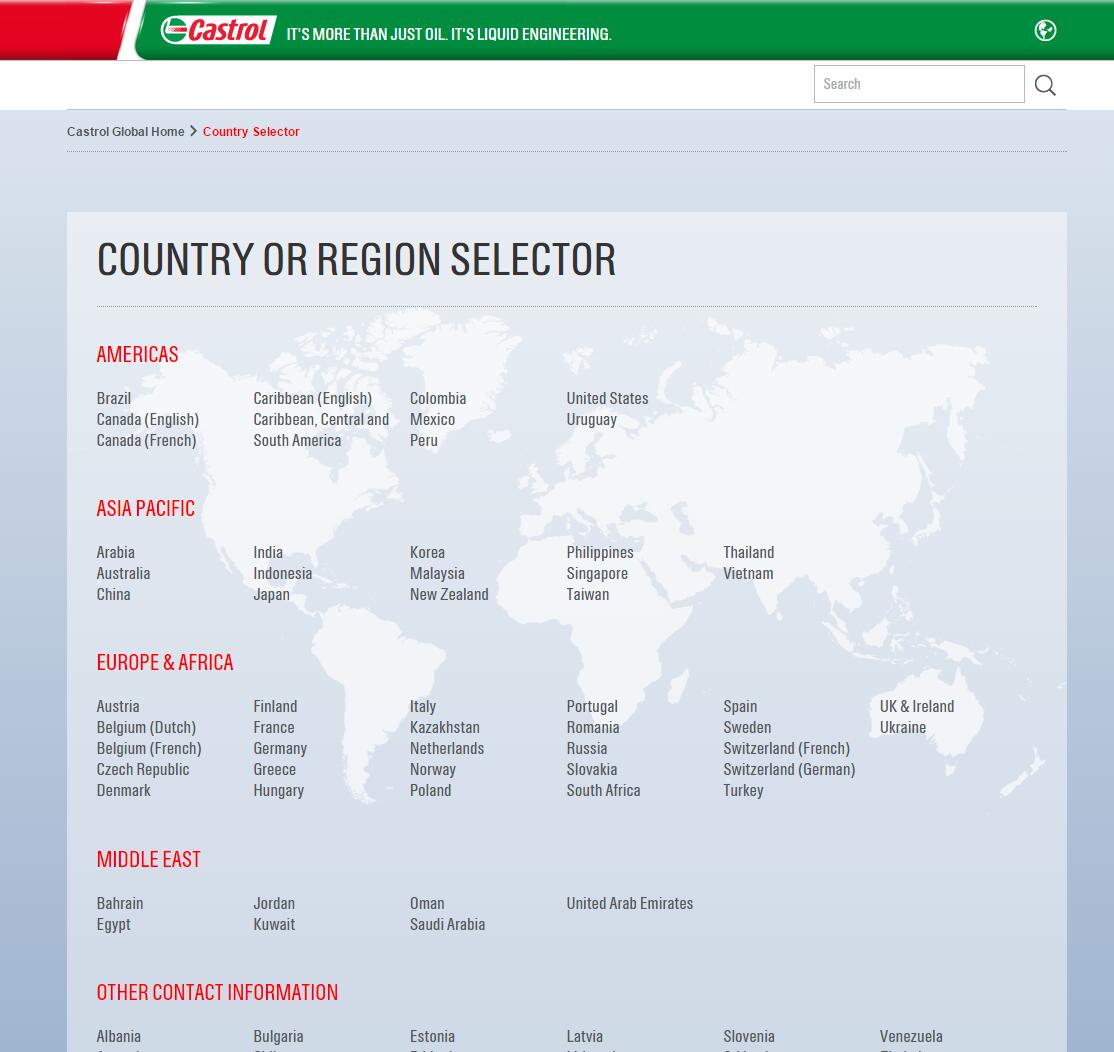This screenshot has width=1114, height=1052.
Task: Select Caribbean (English)
Action: click(x=313, y=398)
